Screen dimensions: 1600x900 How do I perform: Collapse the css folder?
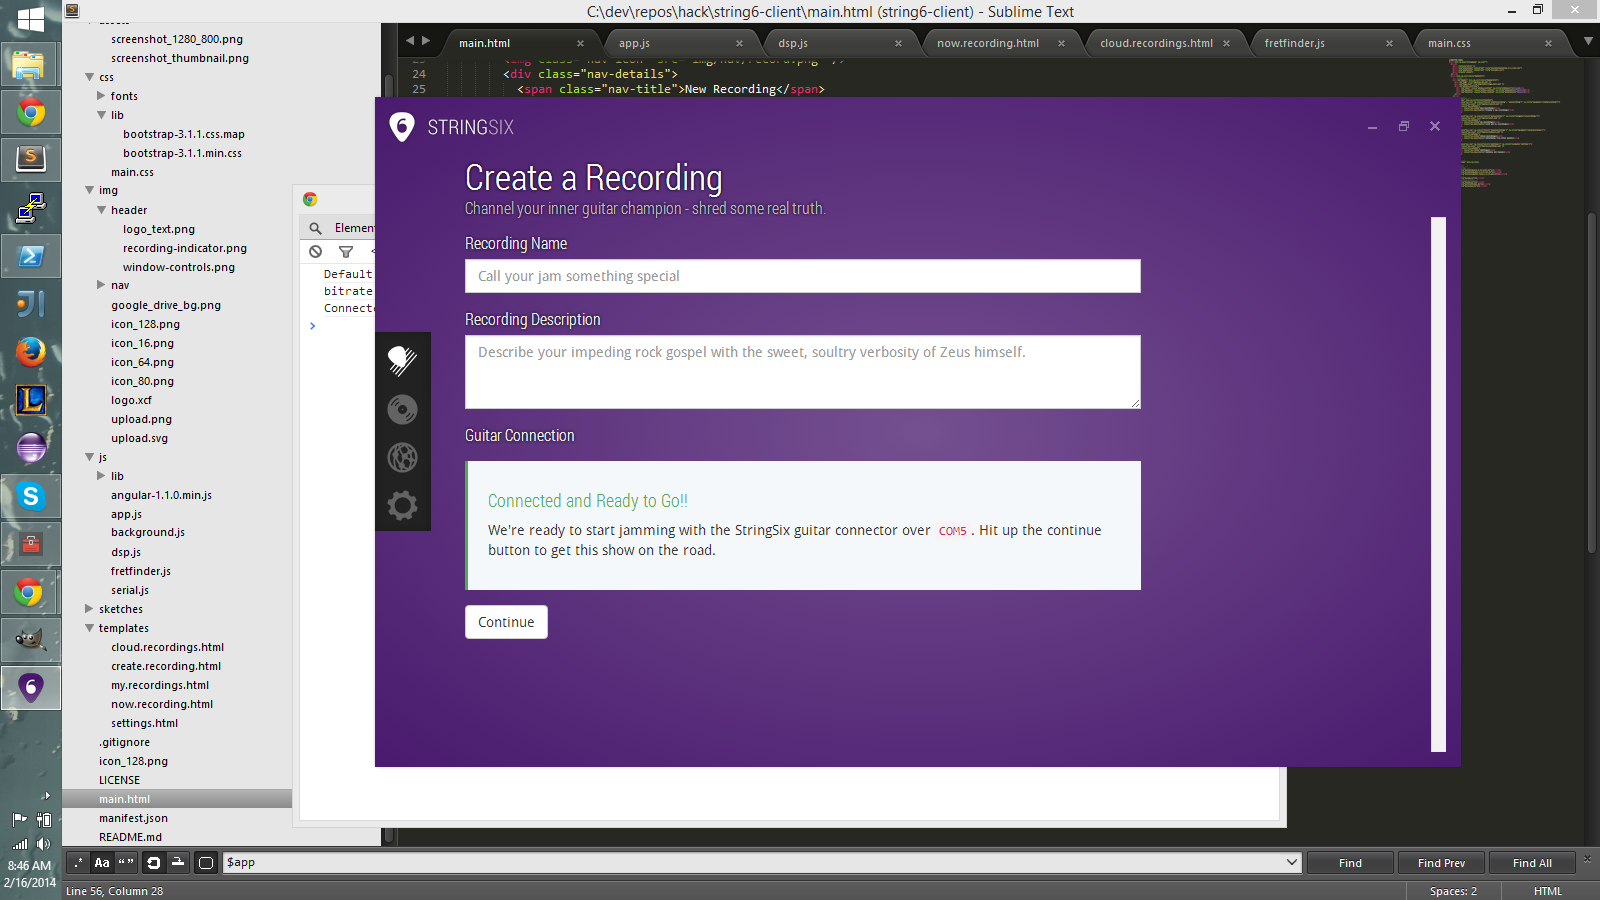pyautogui.click(x=90, y=77)
